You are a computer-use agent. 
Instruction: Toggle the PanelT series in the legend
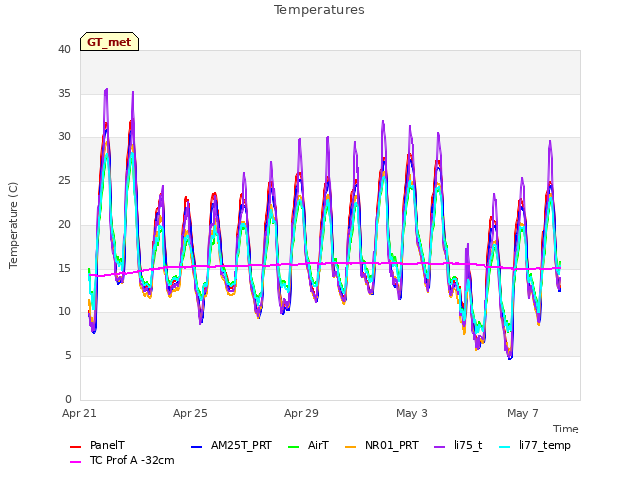point(98,445)
